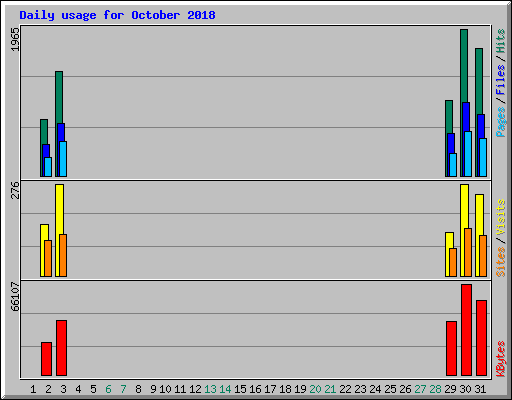
Task: Click the 66107 KBytes axis maximum label
Action: click(15, 296)
